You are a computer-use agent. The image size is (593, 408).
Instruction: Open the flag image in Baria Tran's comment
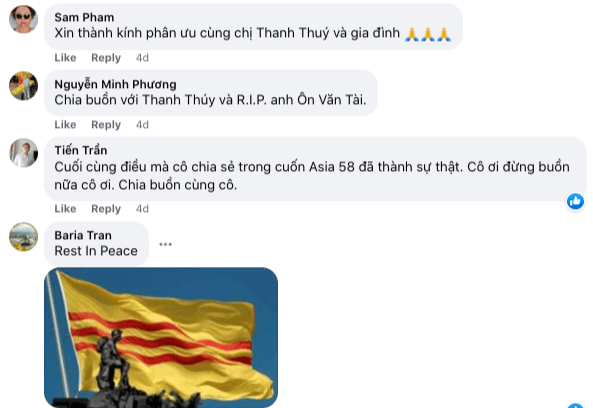[x=161, y=337]
